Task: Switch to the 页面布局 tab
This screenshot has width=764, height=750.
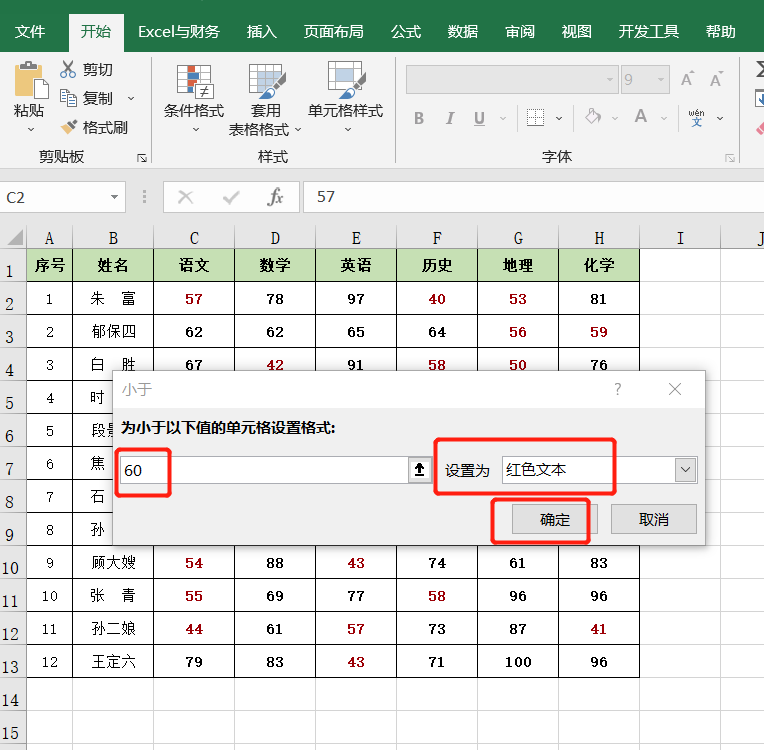Action: (x=334, y=32)
